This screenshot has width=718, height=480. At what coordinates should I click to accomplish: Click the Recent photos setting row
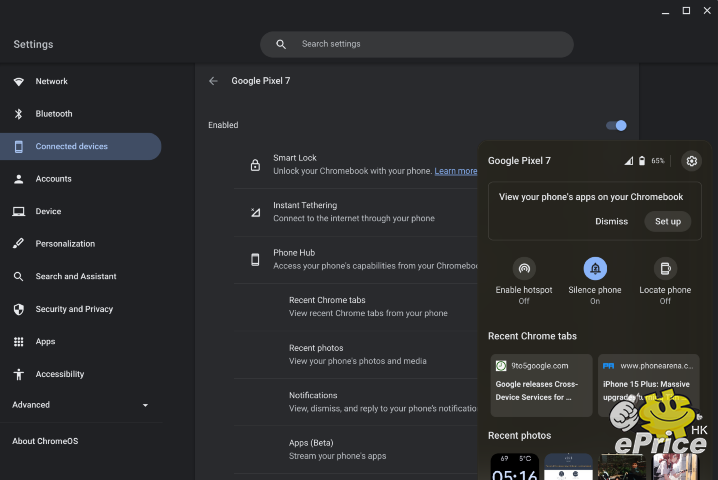pos(356,355)
